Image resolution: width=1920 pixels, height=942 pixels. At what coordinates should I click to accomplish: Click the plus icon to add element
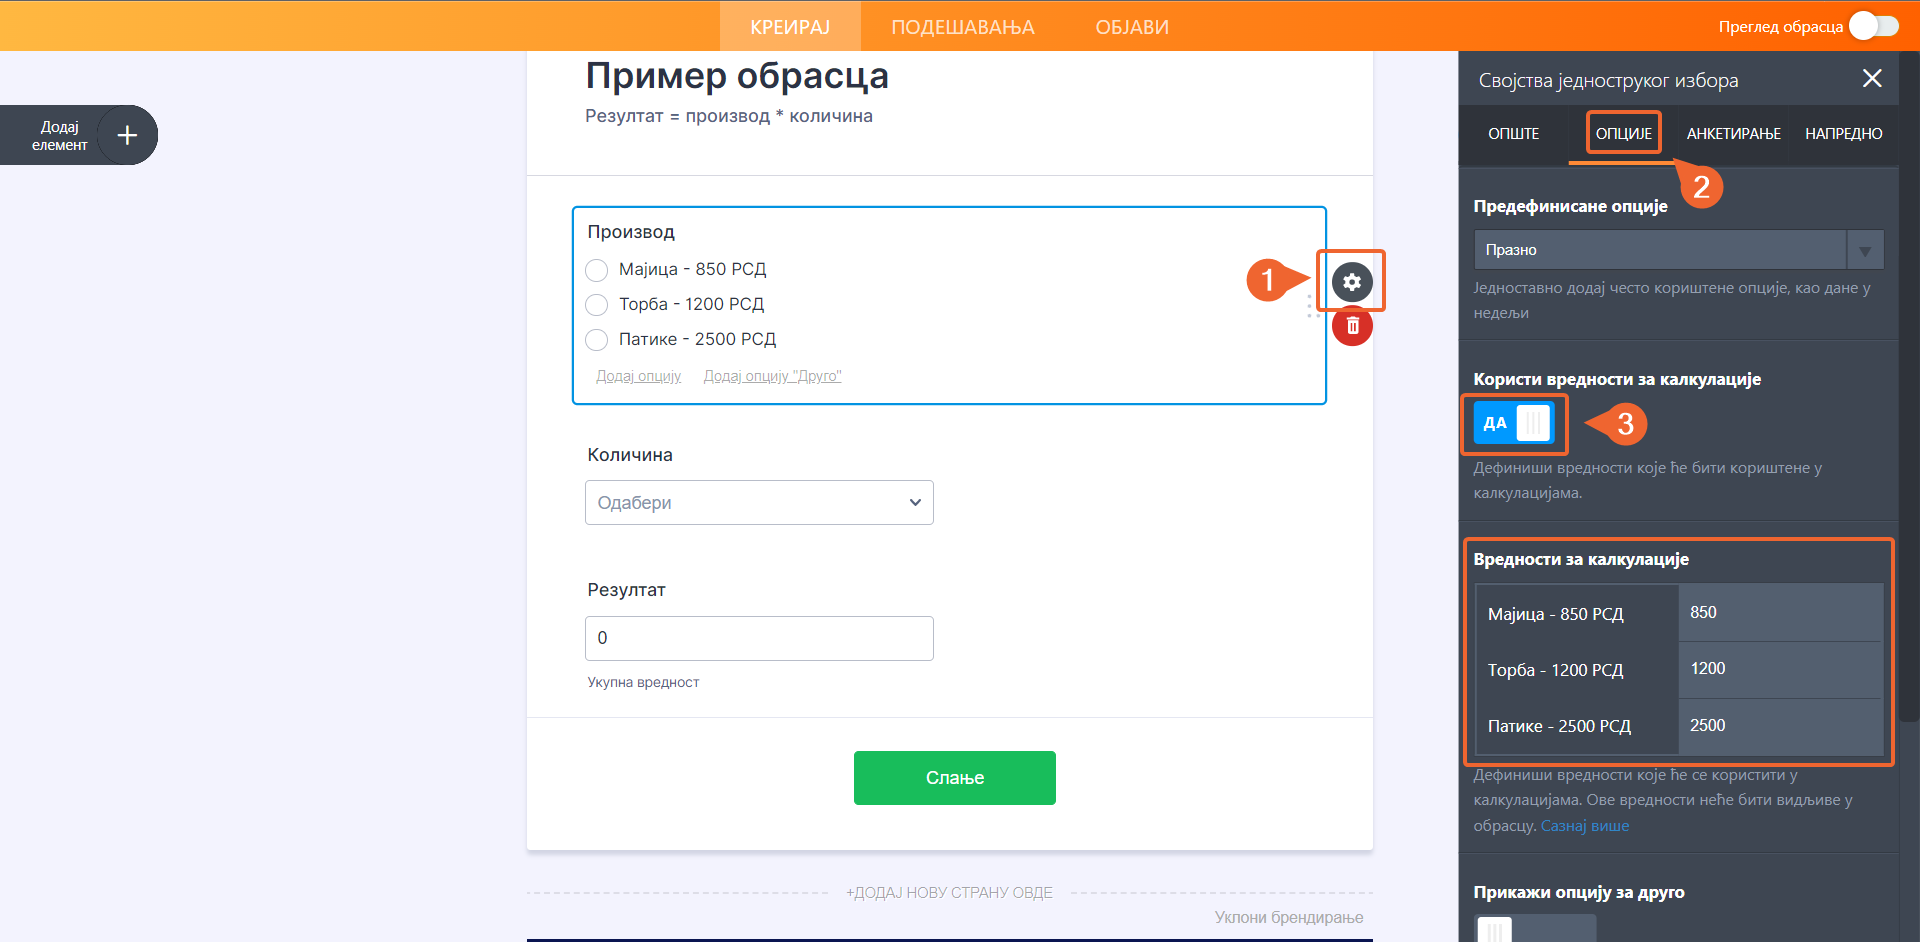pyautogui.click(x=127, y=135)
